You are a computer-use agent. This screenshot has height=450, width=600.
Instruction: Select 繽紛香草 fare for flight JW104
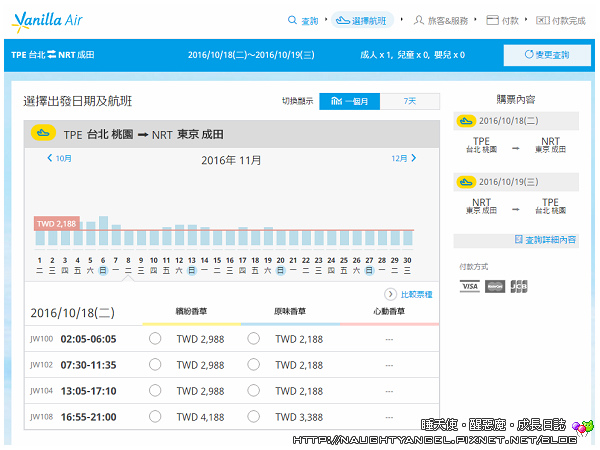click(x=155, y=391)
